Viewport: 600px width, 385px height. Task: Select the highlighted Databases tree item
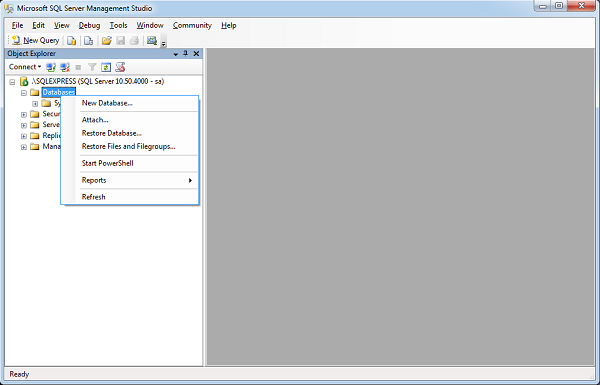[59, 92]
